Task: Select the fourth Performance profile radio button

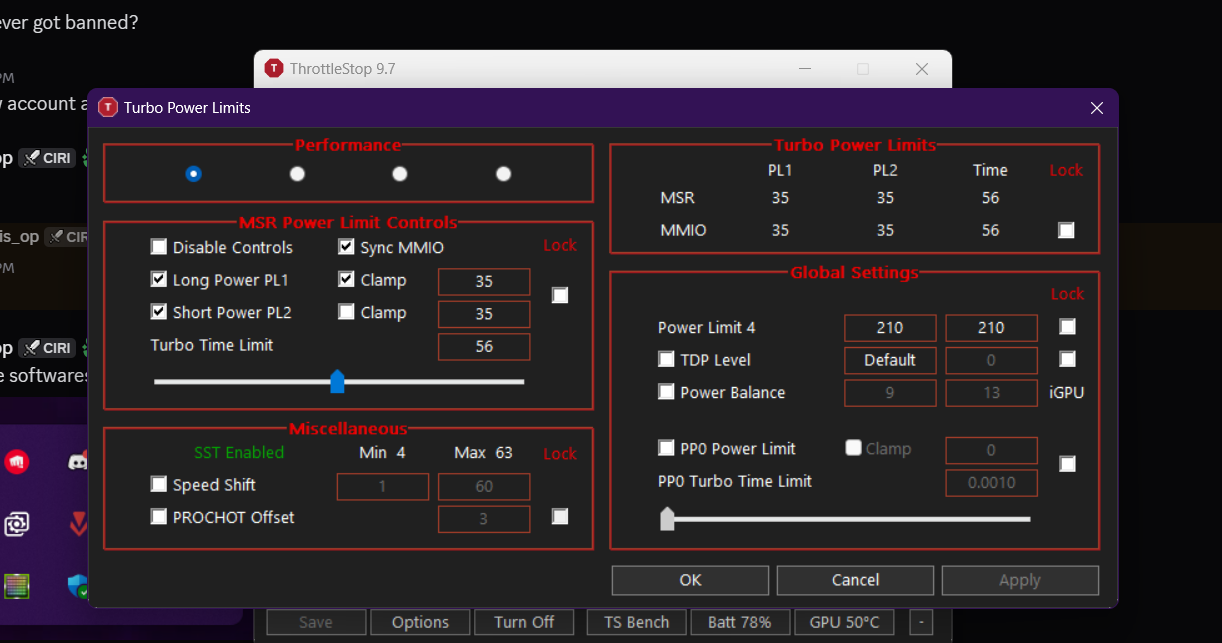Action: click(x=504, y=173)
